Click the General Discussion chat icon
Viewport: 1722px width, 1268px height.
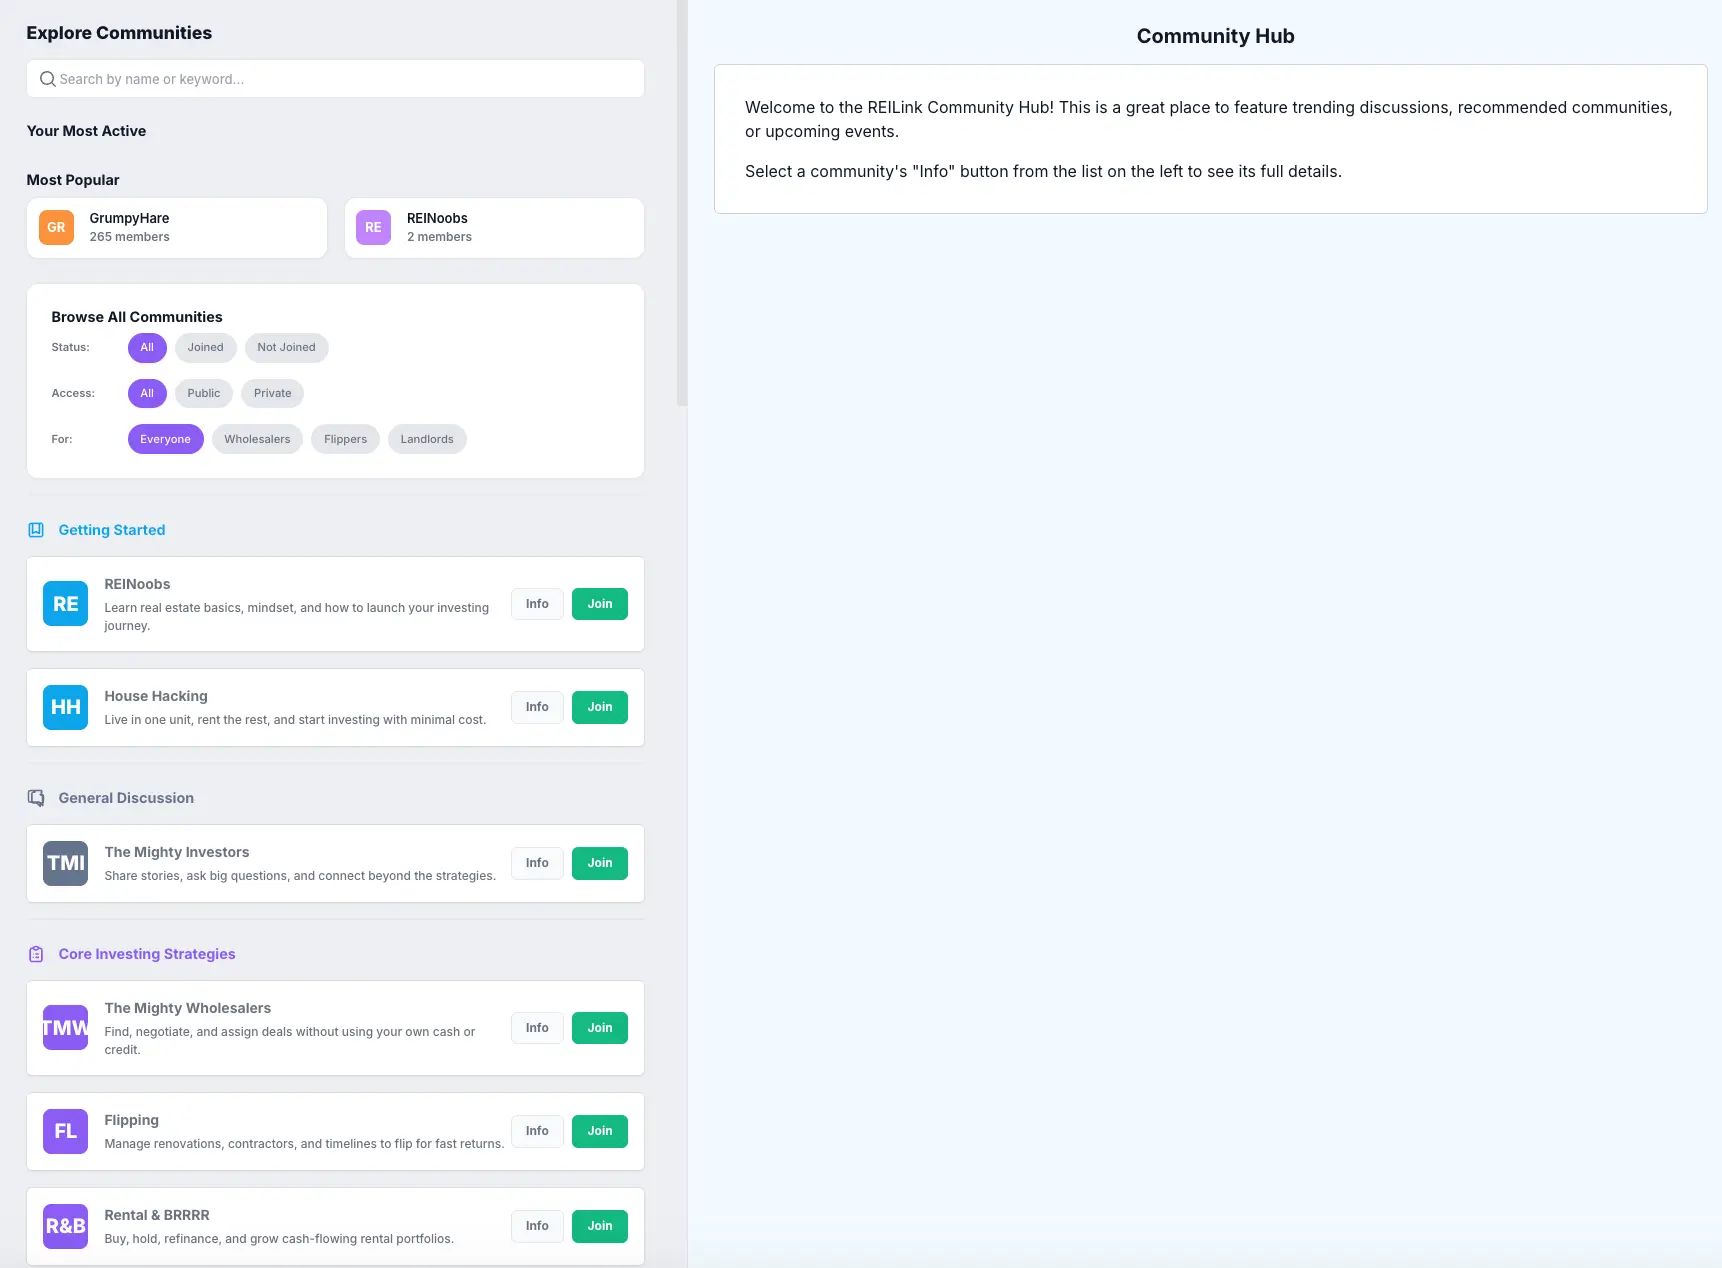click(36, 797)
